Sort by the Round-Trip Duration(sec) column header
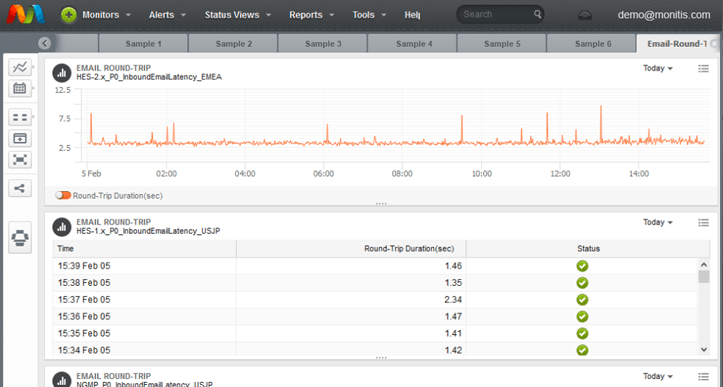Screen dimensions: 723x387 click(x=409, y=249)
